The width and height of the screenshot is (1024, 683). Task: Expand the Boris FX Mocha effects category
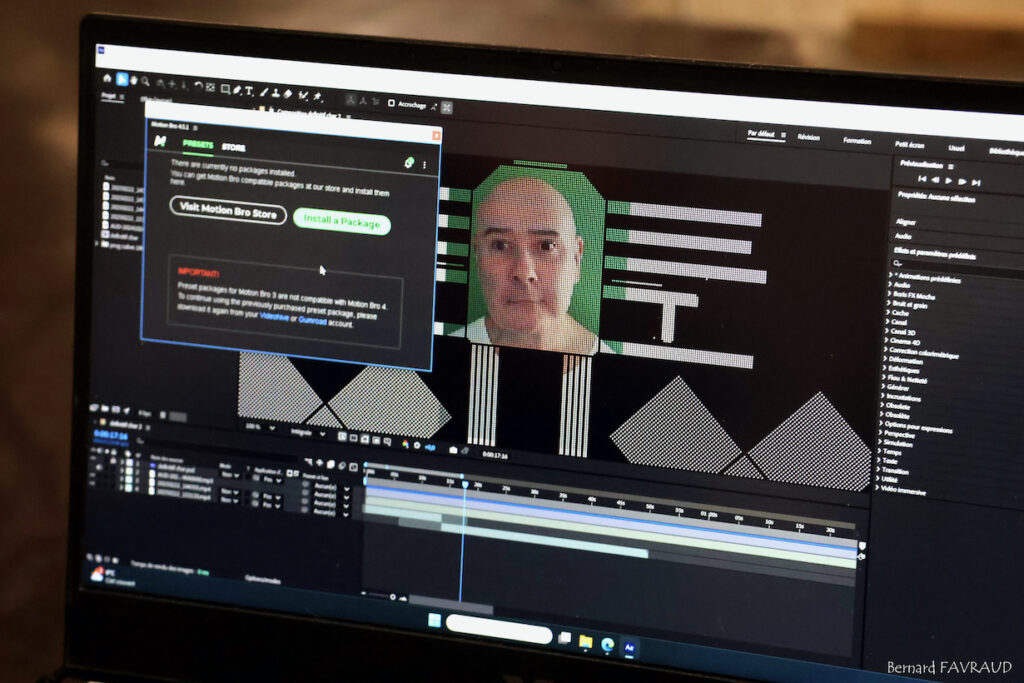pos(889,294)
